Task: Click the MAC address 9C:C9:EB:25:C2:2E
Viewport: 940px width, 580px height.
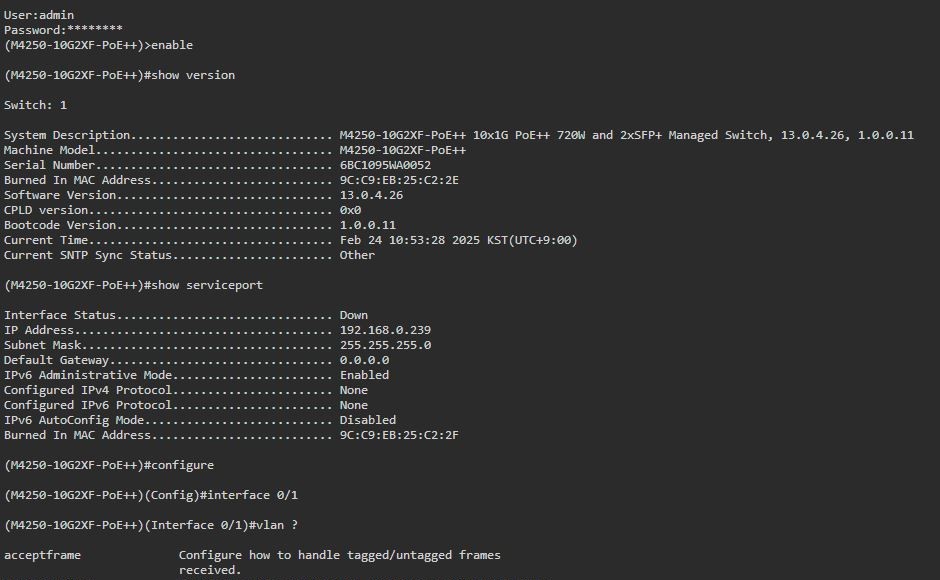Action: tap(399, 180)
